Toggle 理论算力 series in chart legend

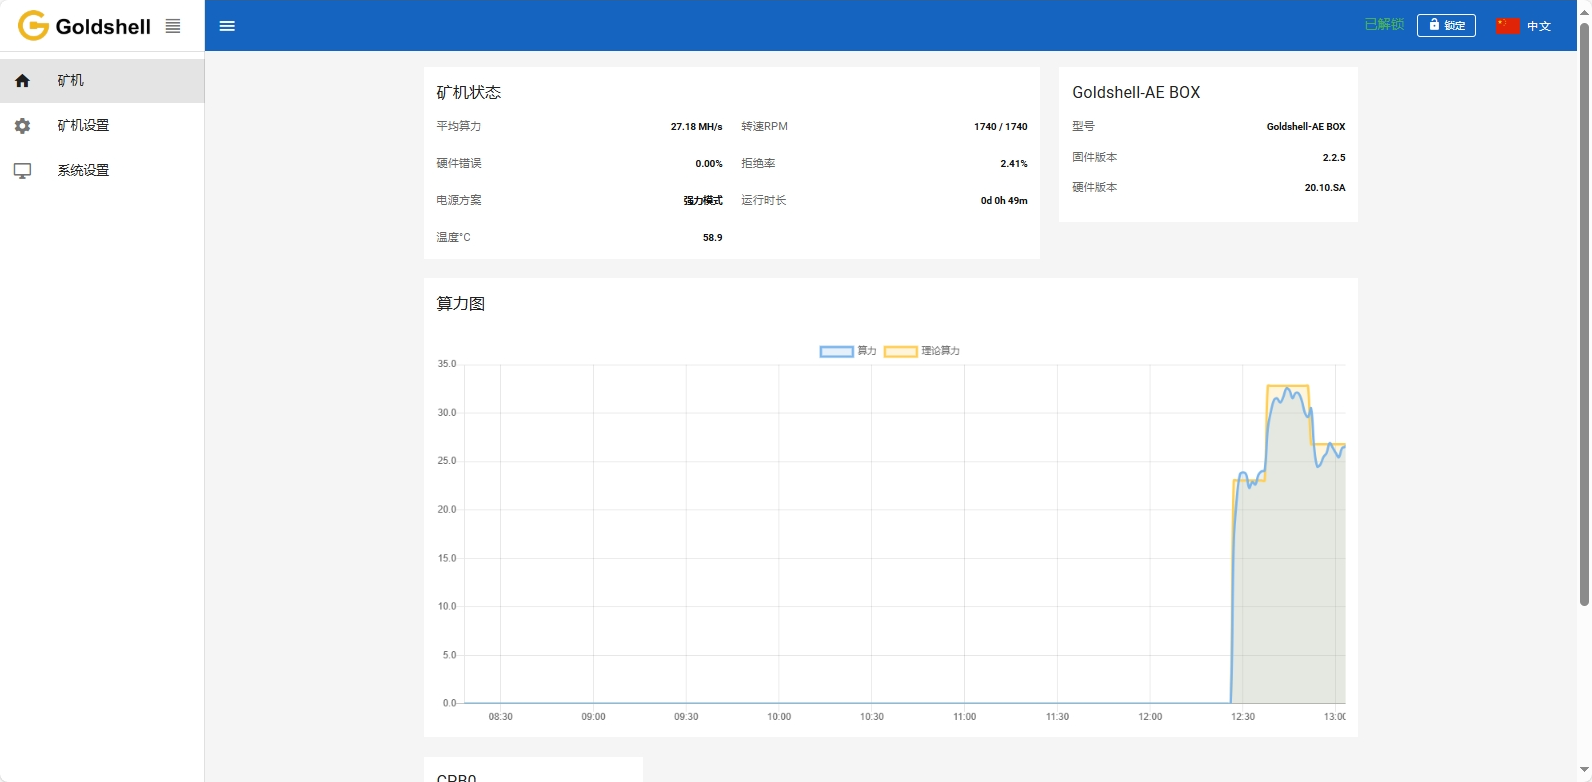coord(922,351)
